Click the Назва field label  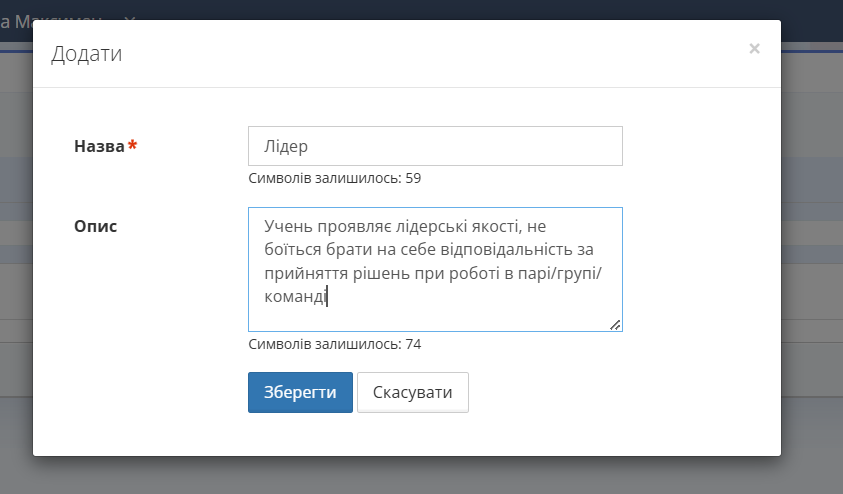[99, 146]
